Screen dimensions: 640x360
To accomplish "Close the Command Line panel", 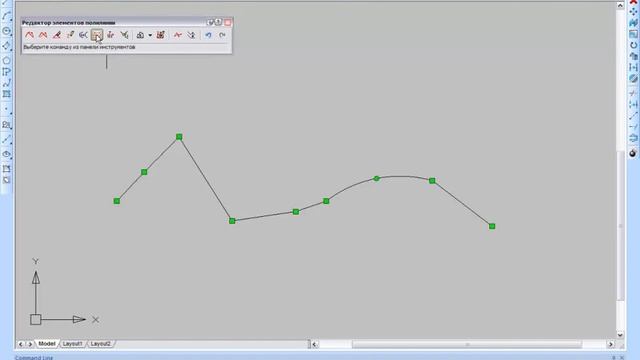I will (x=622, y=358).
